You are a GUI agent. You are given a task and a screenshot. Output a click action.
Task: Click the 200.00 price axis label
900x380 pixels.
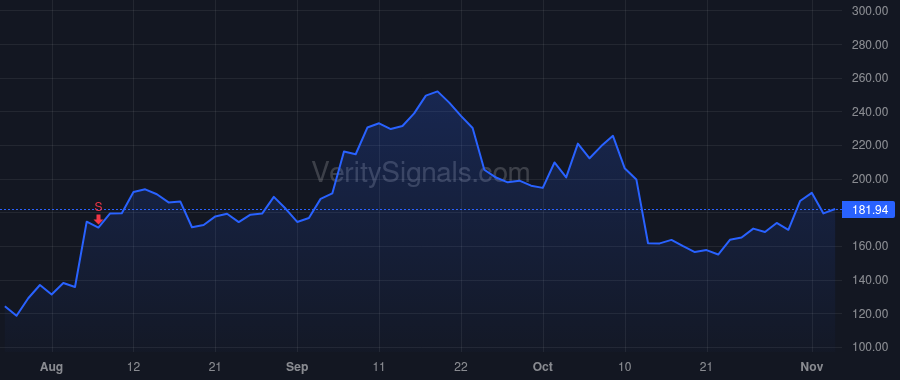coord(870,179)
